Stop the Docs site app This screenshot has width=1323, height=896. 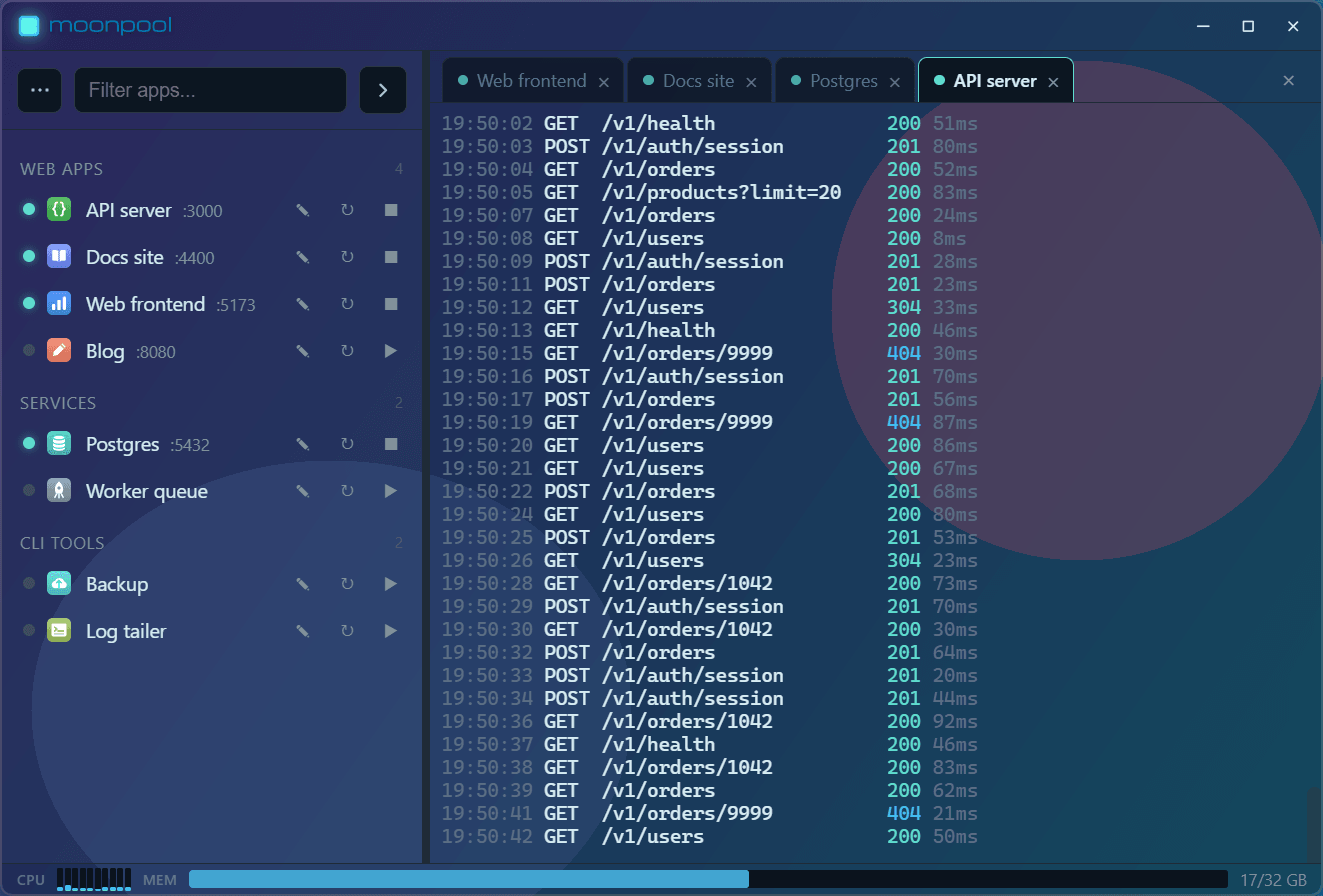click(391, 257)
